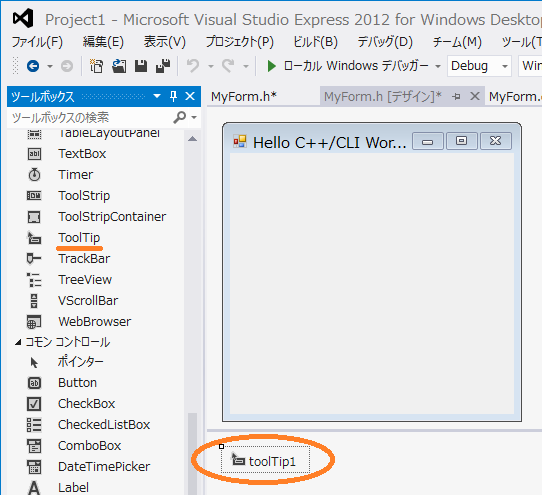Select the Label control icon
Image resolution: width=542 pixels, height=495 pixels.
[x=34, y=488]
